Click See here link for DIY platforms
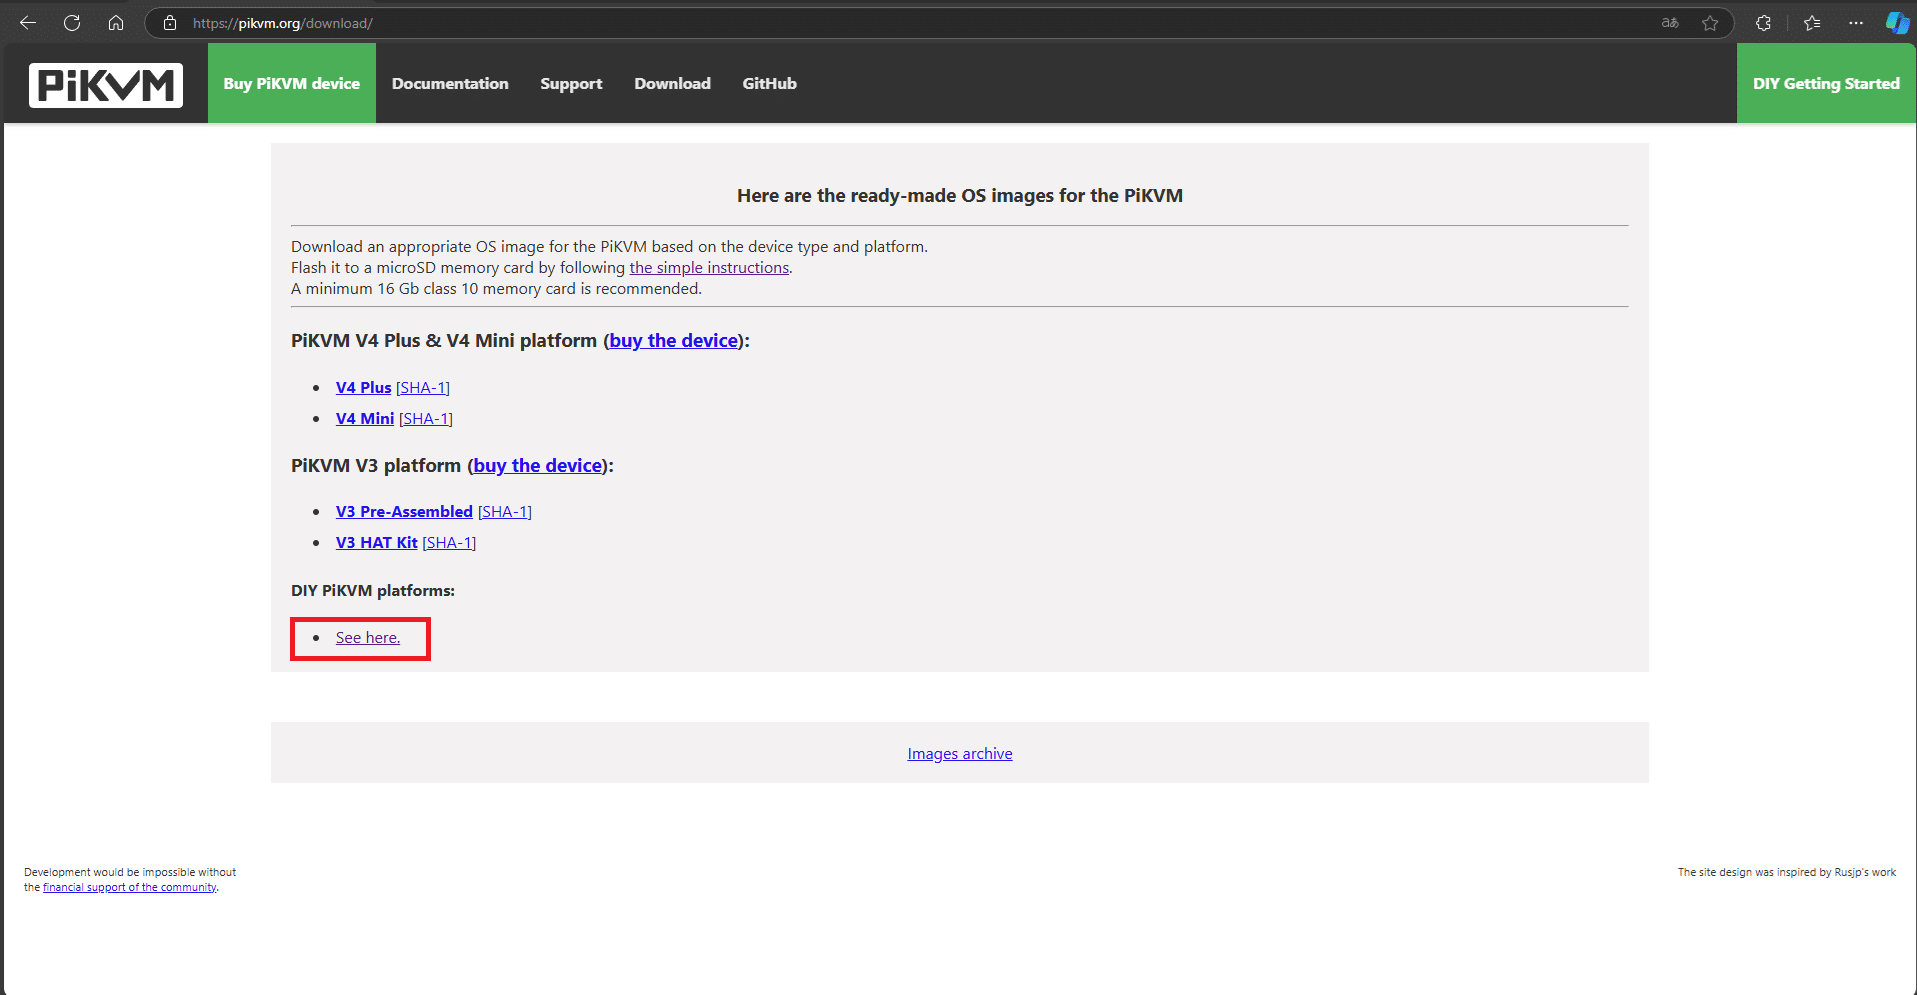Image resolution: width=1917 pixels, height=995 pixels. point(368,638)
